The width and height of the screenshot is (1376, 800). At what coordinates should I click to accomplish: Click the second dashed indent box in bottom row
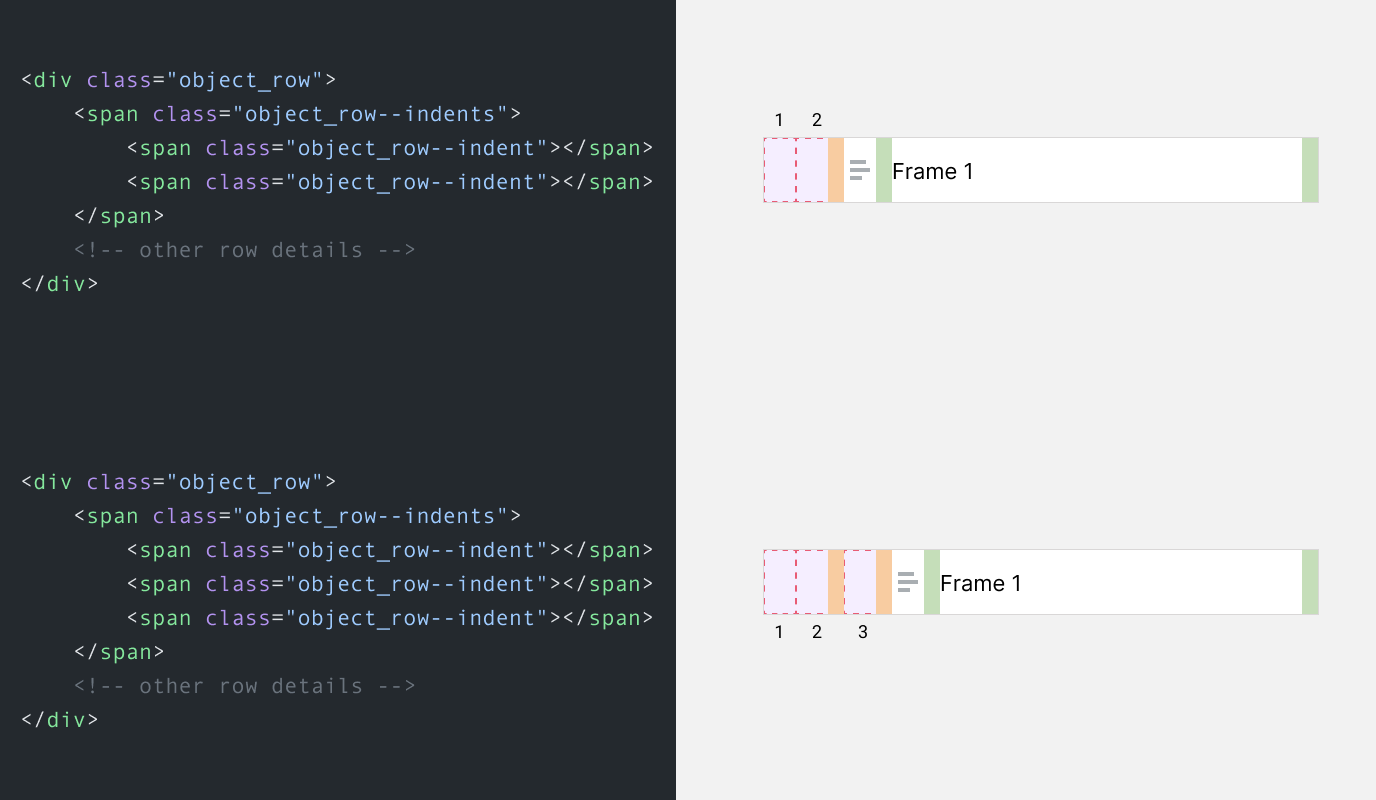tap(812, 582)
